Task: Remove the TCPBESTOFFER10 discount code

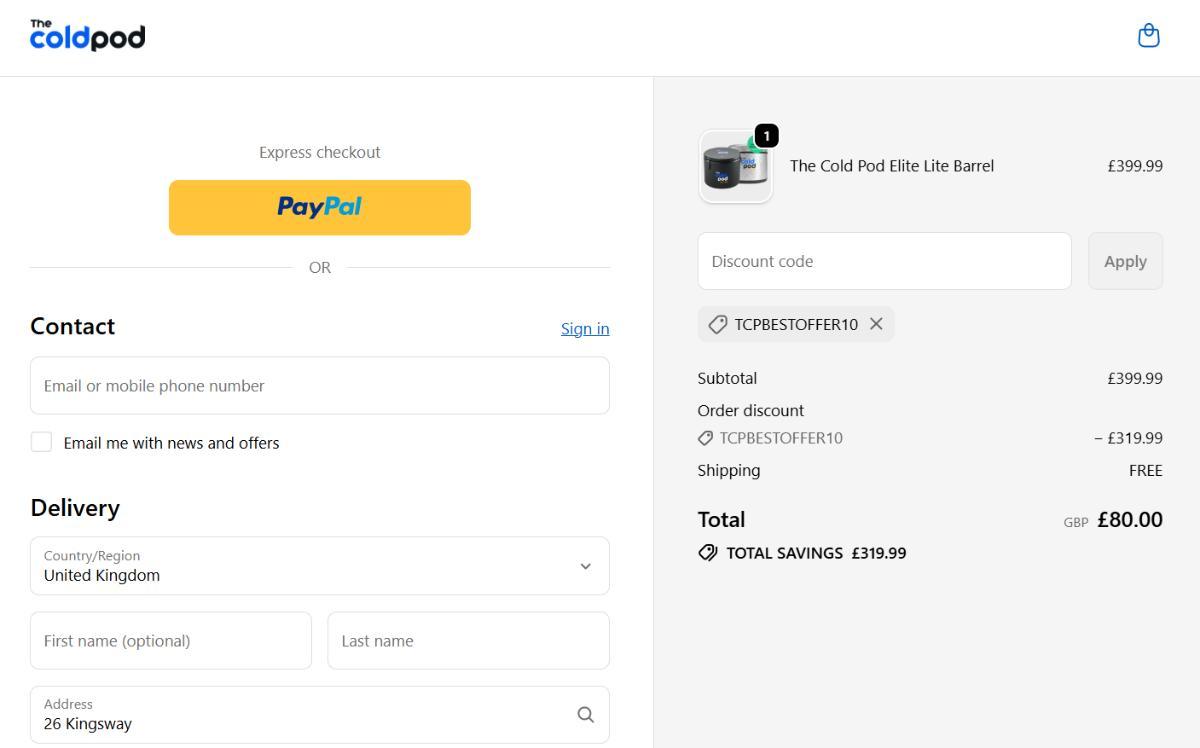Action: (876, 324)
